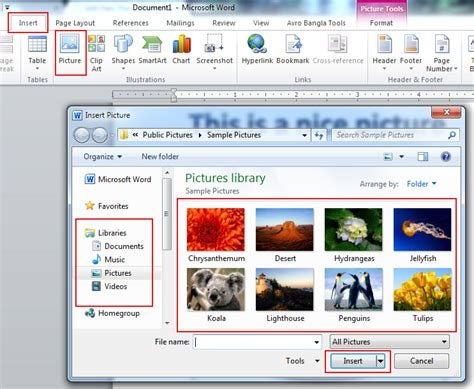Select the Pictures library
The height and width of the screenshot is (389, 474).
(112, 273)
